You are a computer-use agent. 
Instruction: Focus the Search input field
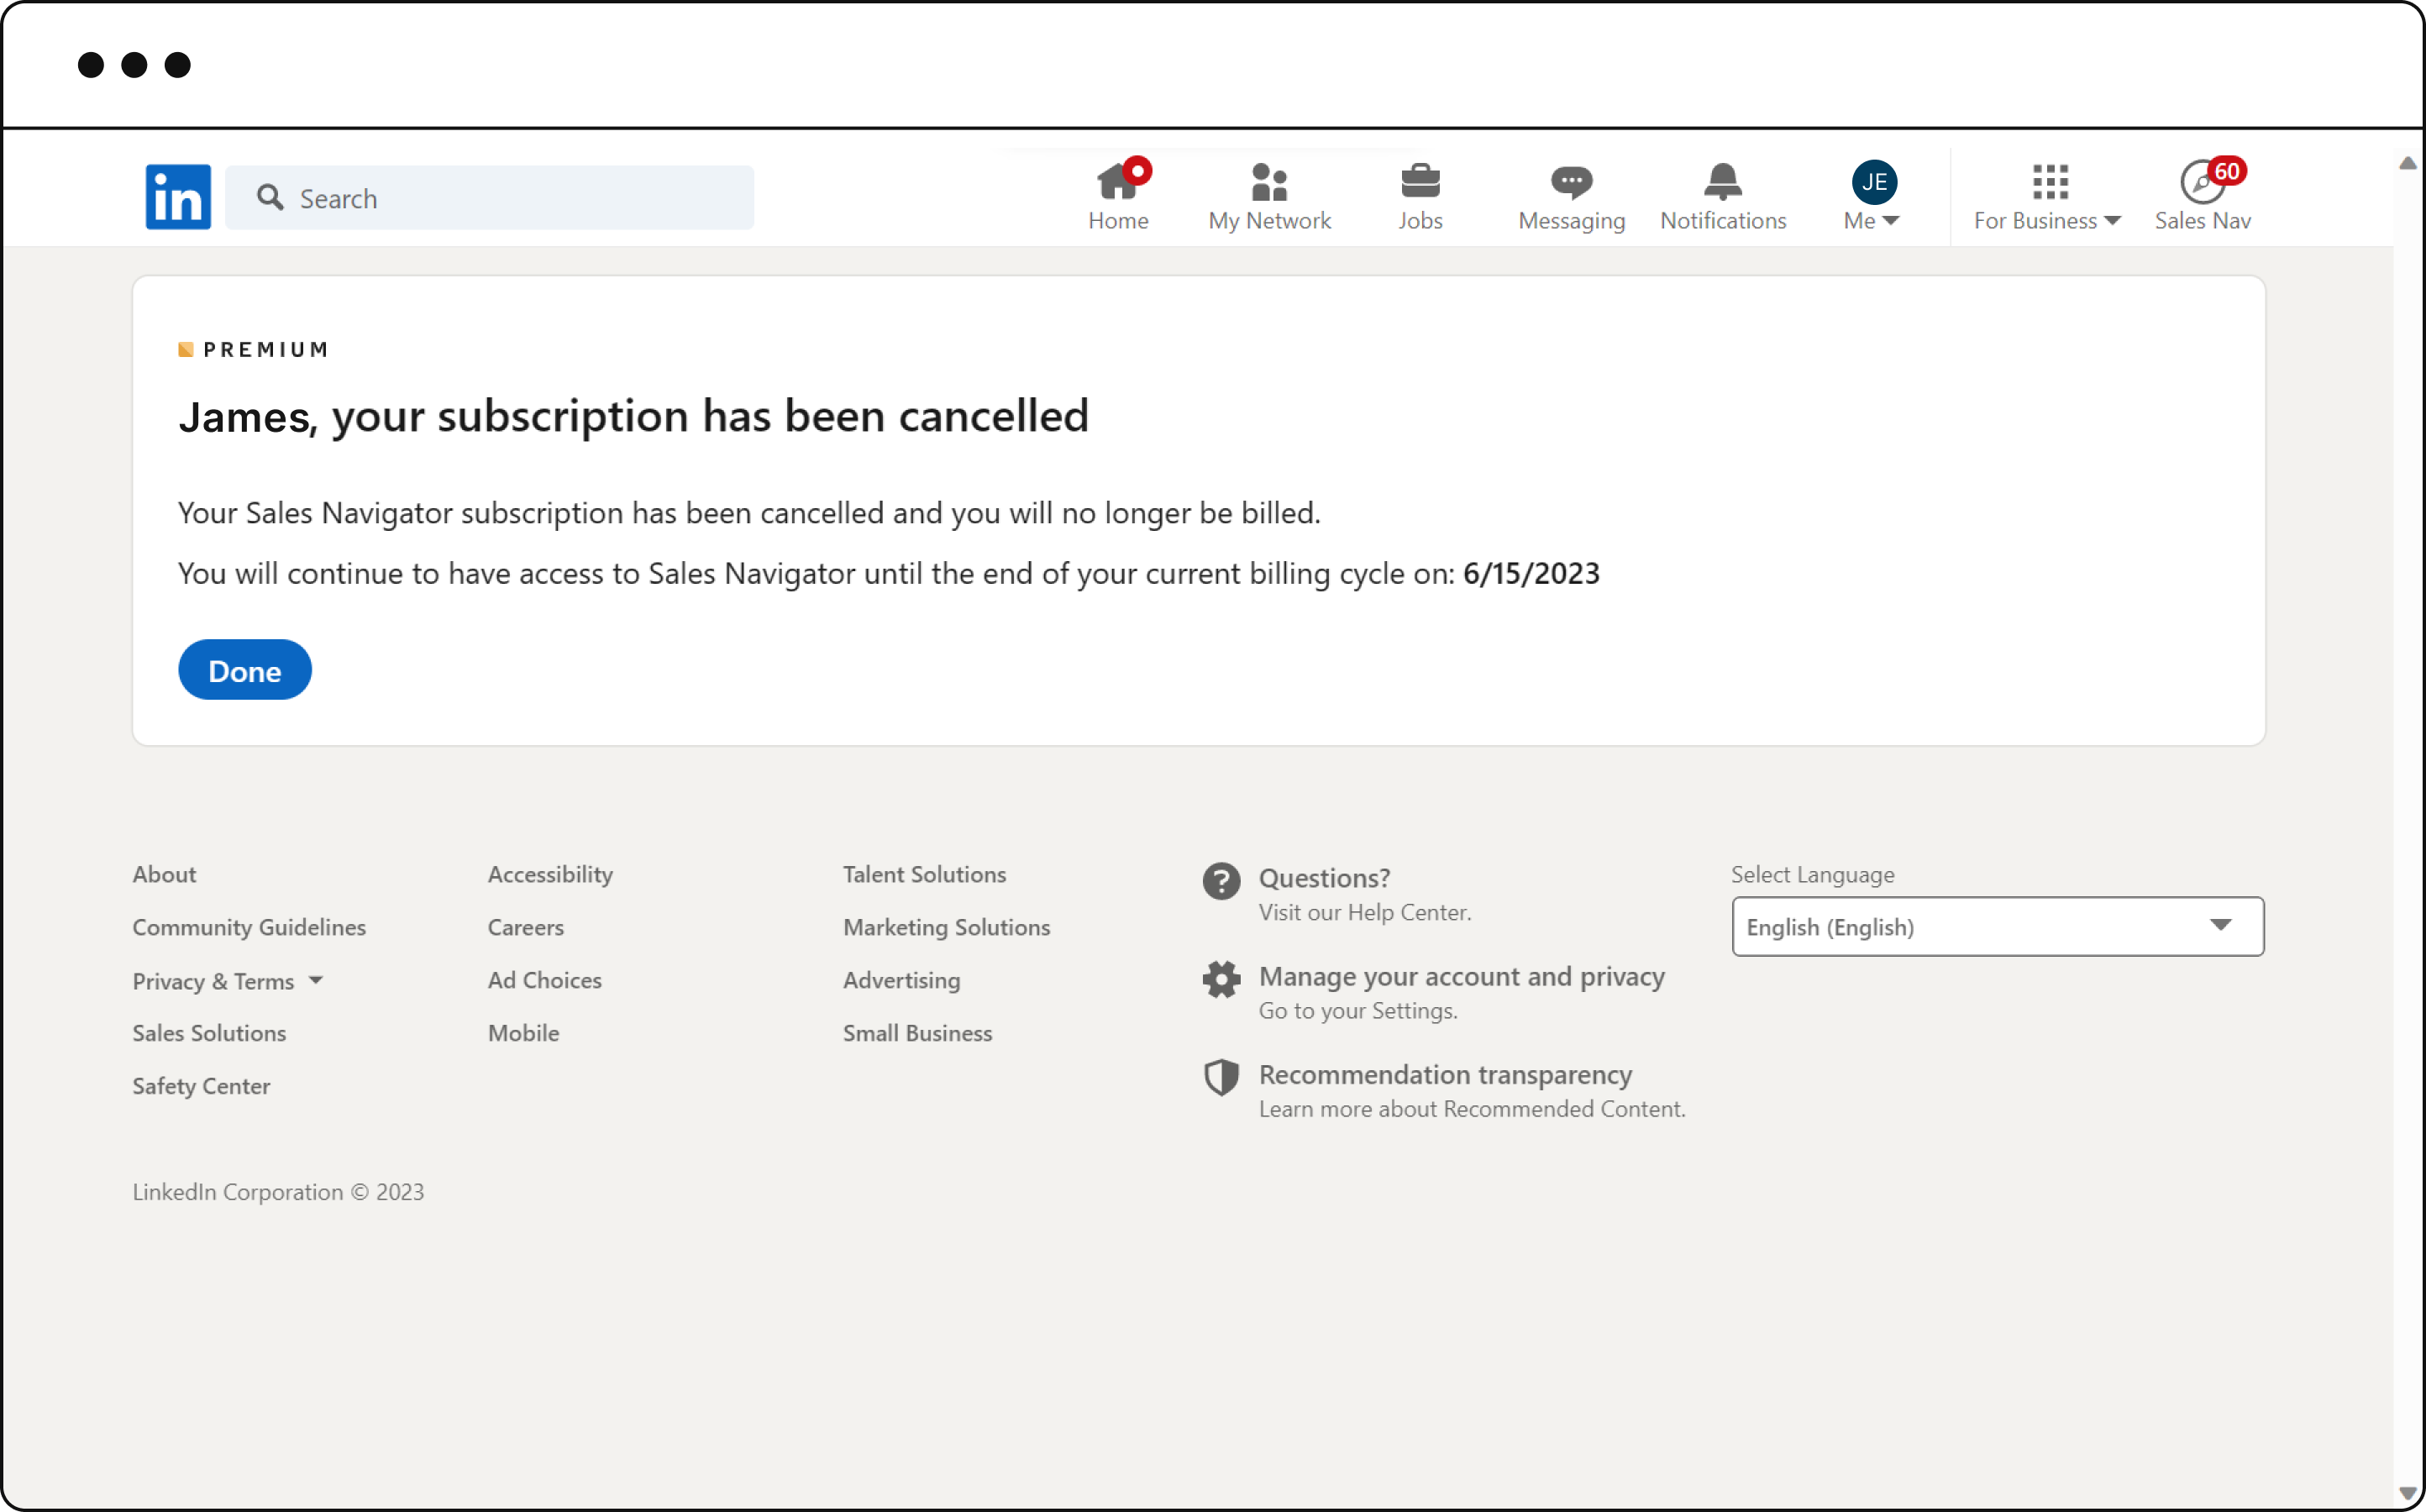[489, 197]
